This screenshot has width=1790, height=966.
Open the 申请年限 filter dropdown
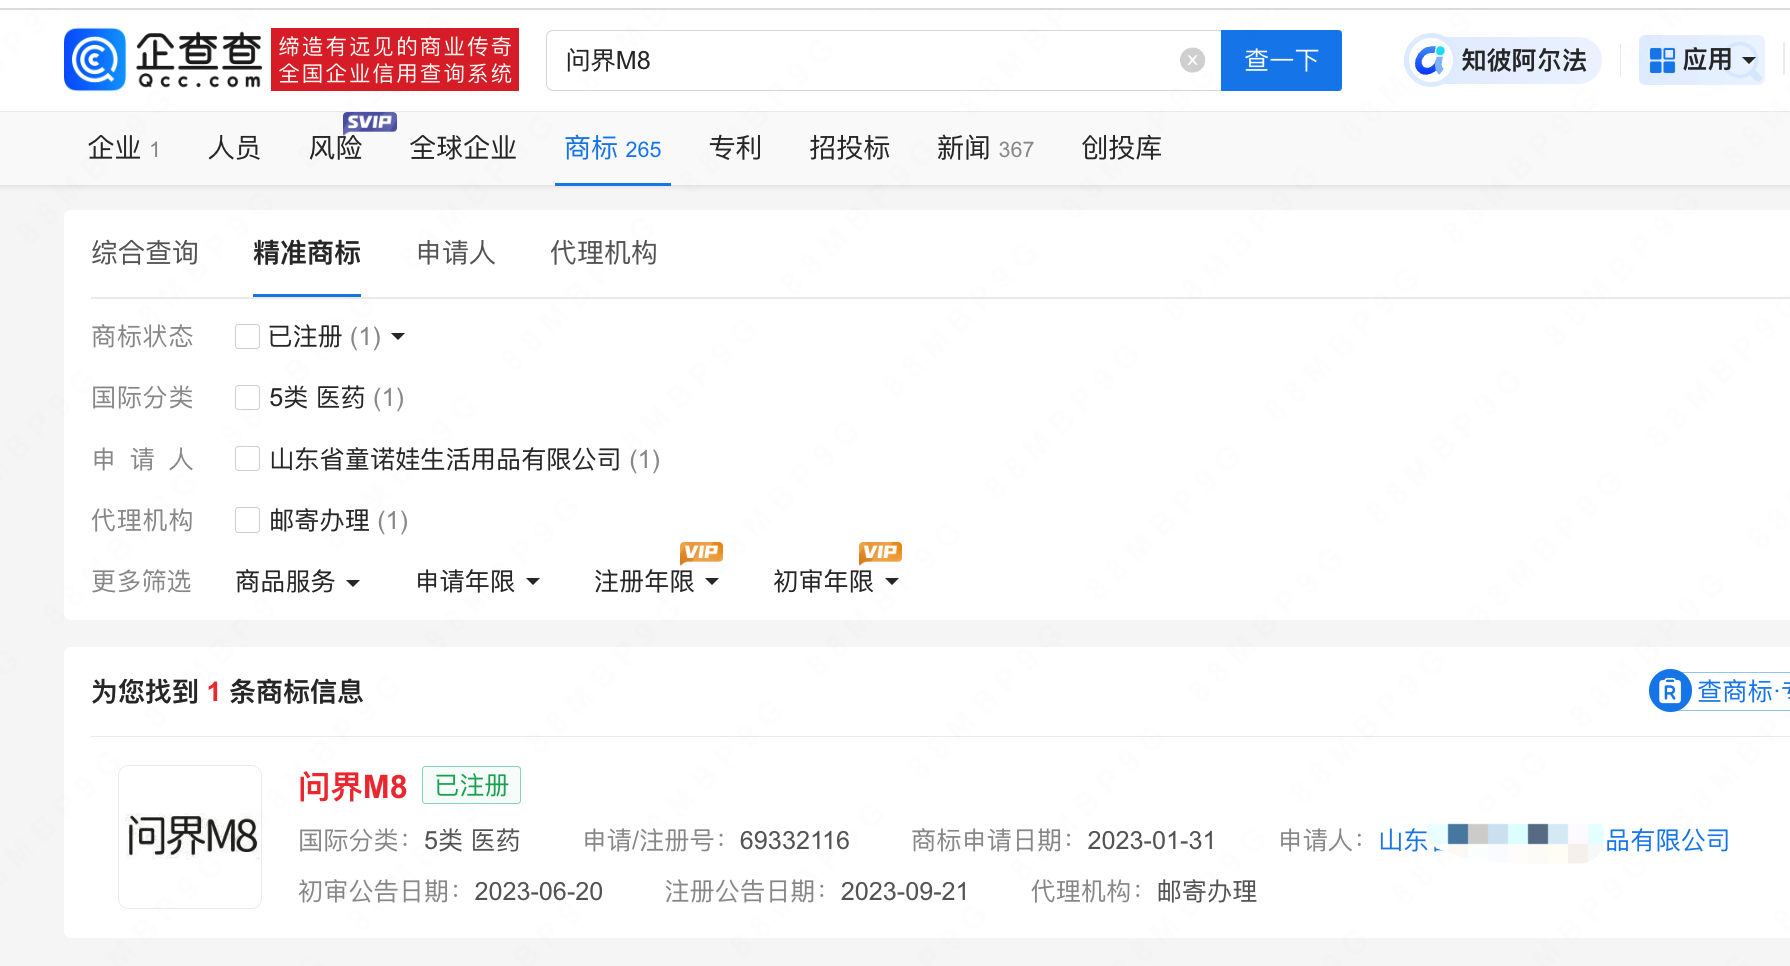click(477, 581)
